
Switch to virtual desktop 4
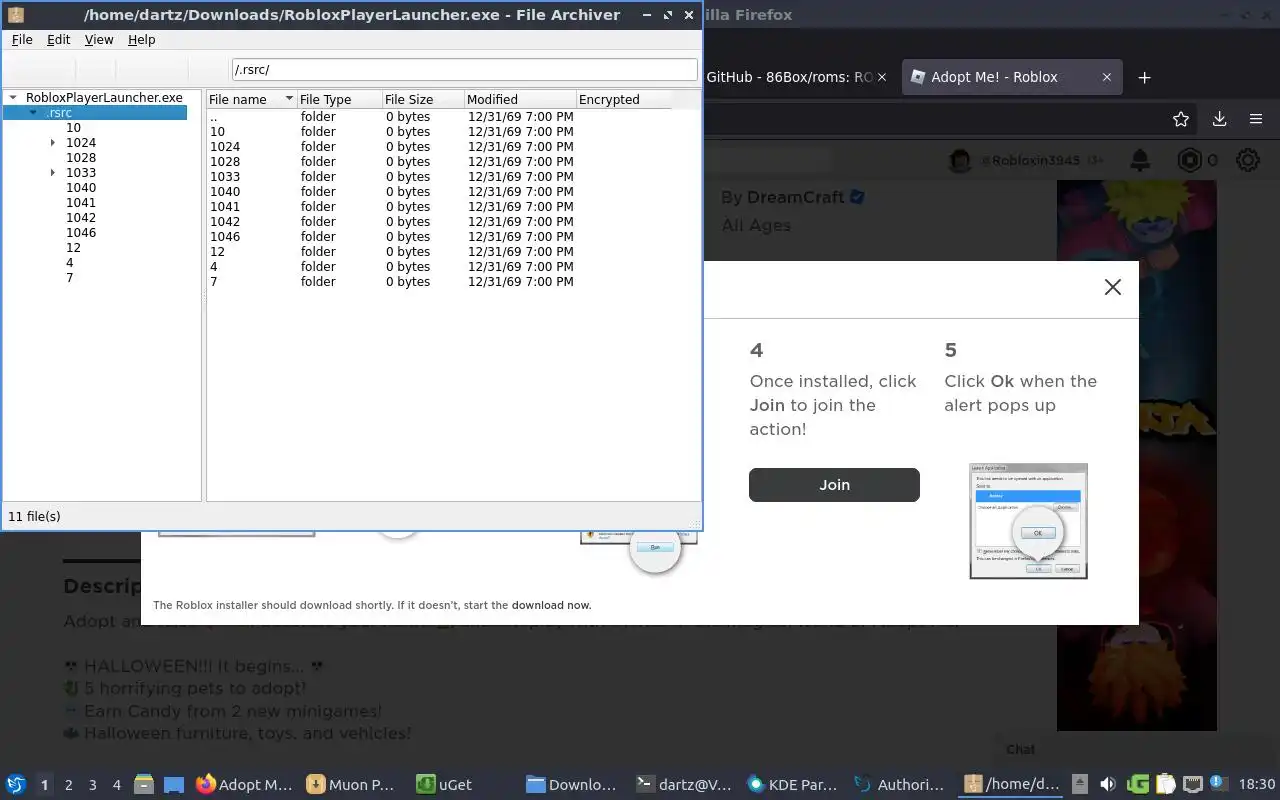point(117,785)
